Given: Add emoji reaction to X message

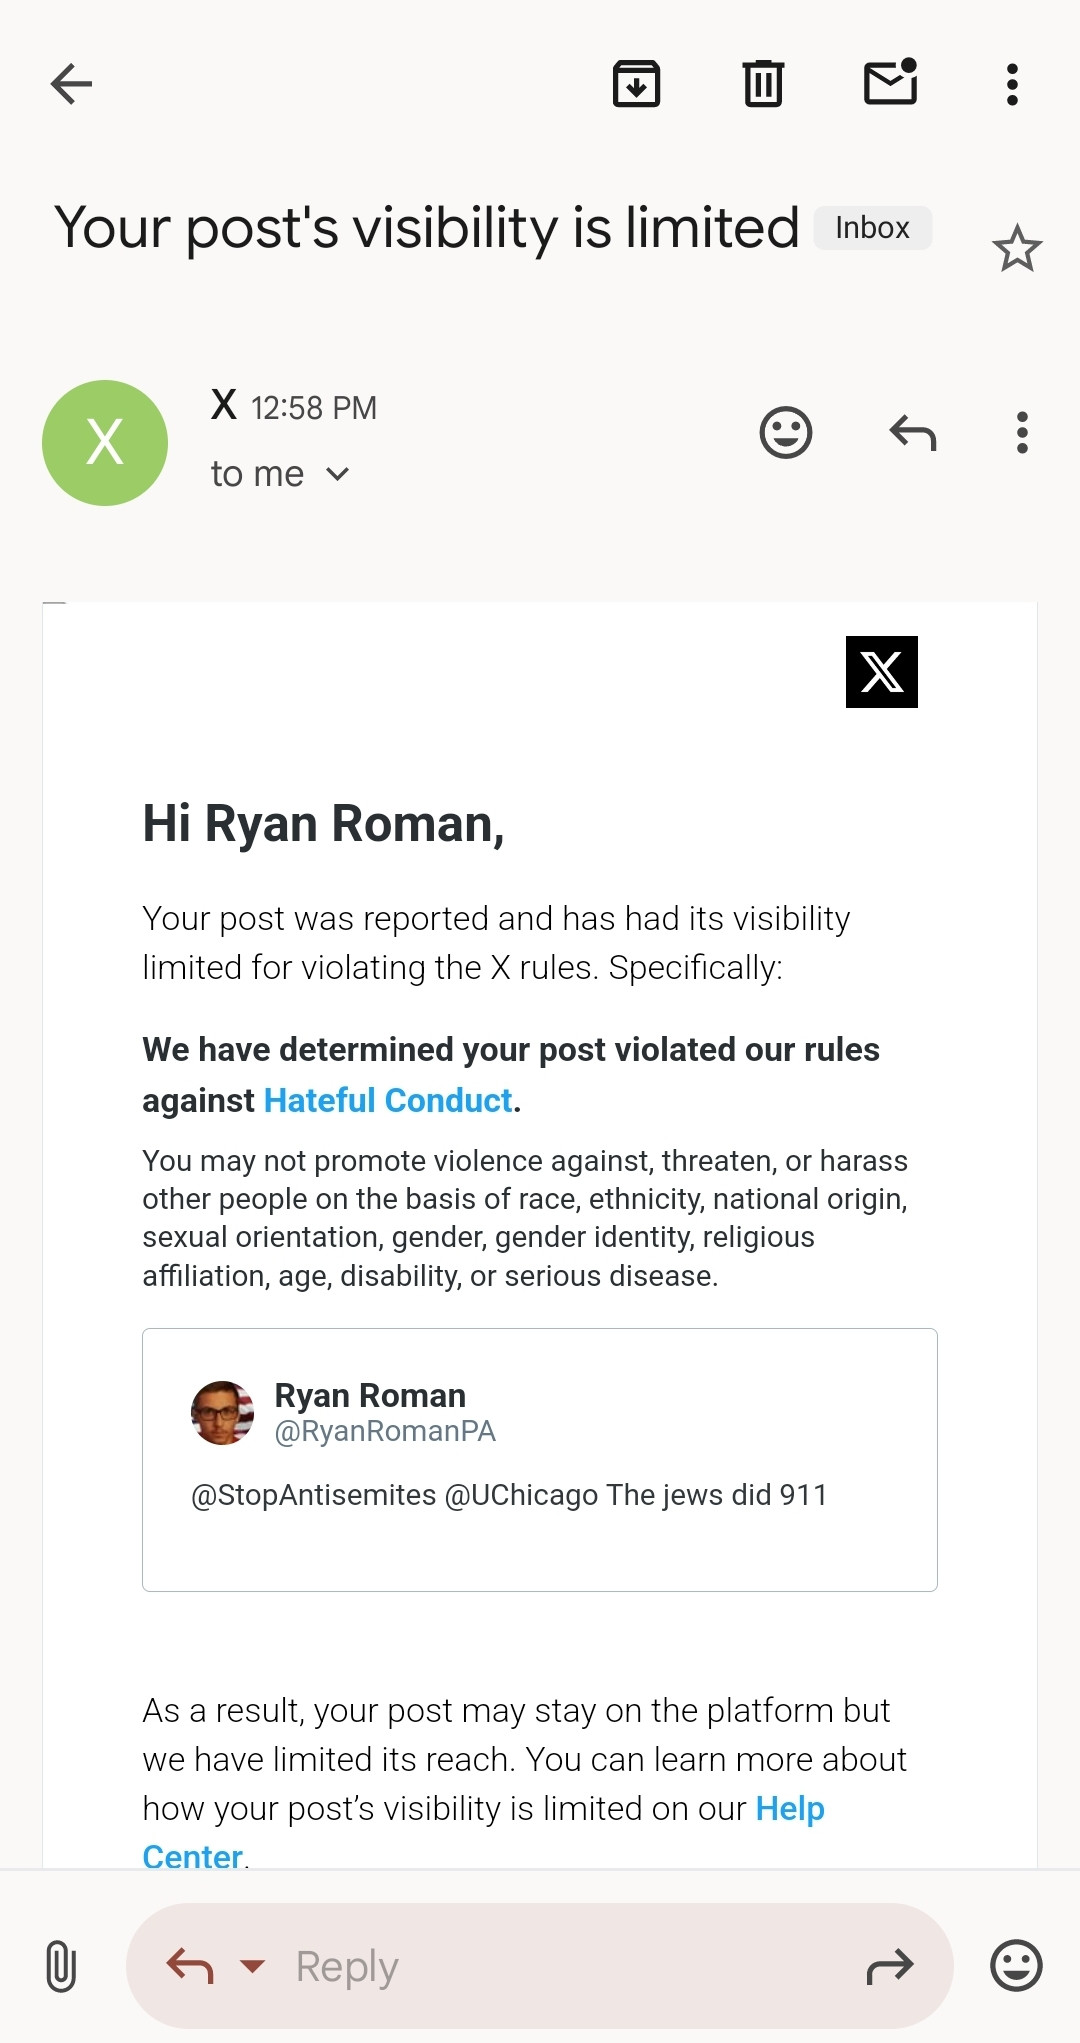Looking at the screenshot, I should pyautogui.click(x=786, y=433).
